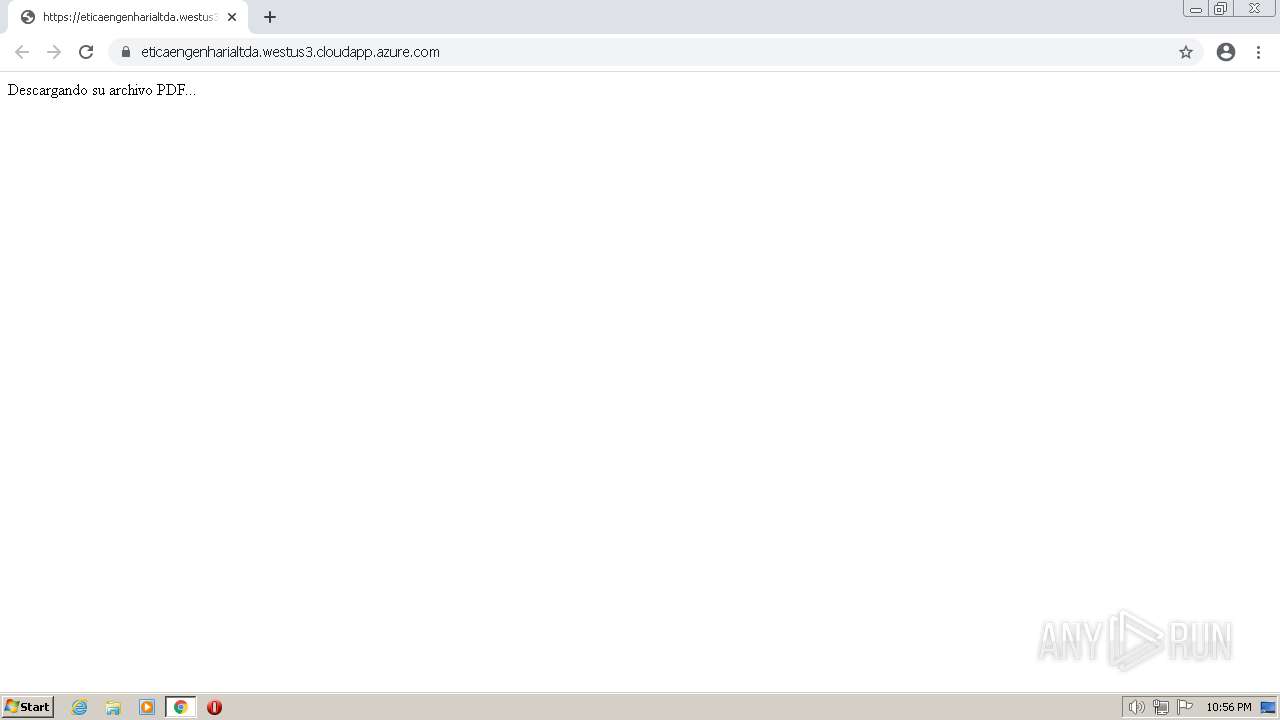
Task: Select the text 'Descargando su archivo PDF...'
Action: (102, 90)
